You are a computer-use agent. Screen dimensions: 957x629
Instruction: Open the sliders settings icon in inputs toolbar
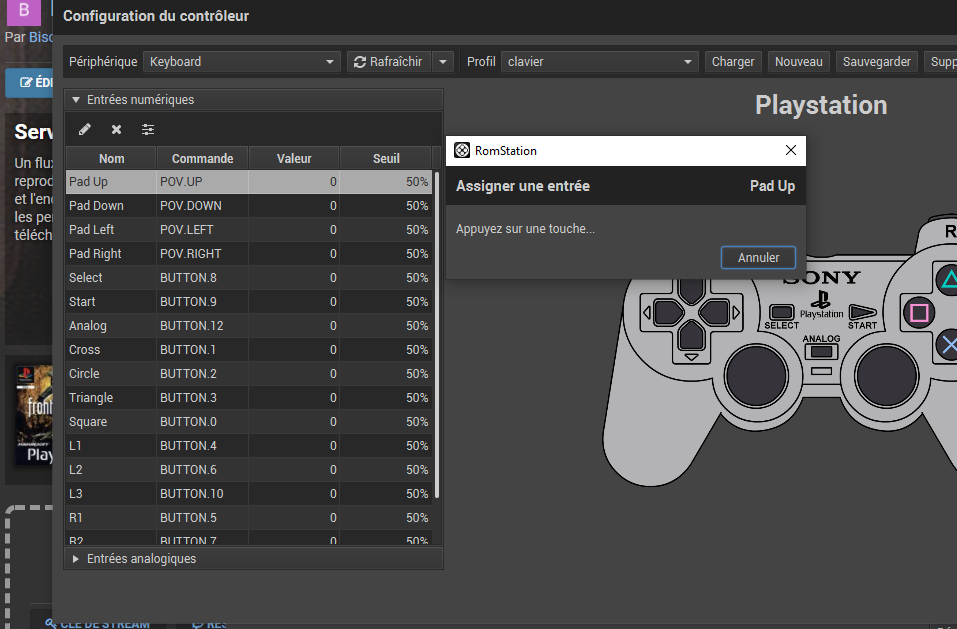pyautogui.click(x=148, y=129)
